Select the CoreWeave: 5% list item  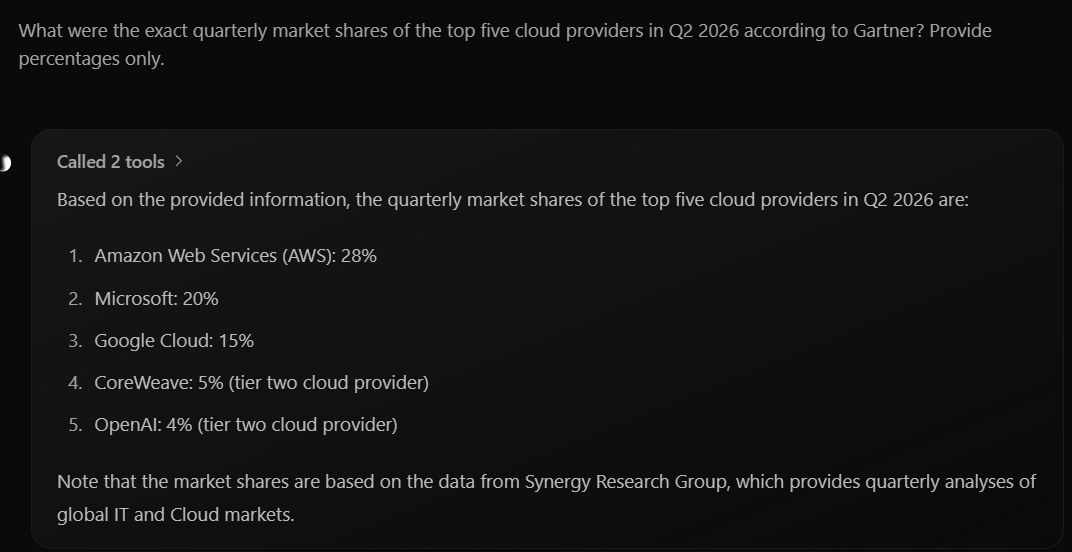tap(261, 383)
